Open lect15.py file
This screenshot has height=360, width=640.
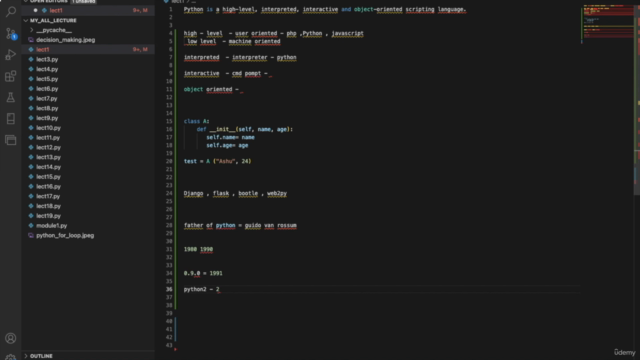point(48,177)
